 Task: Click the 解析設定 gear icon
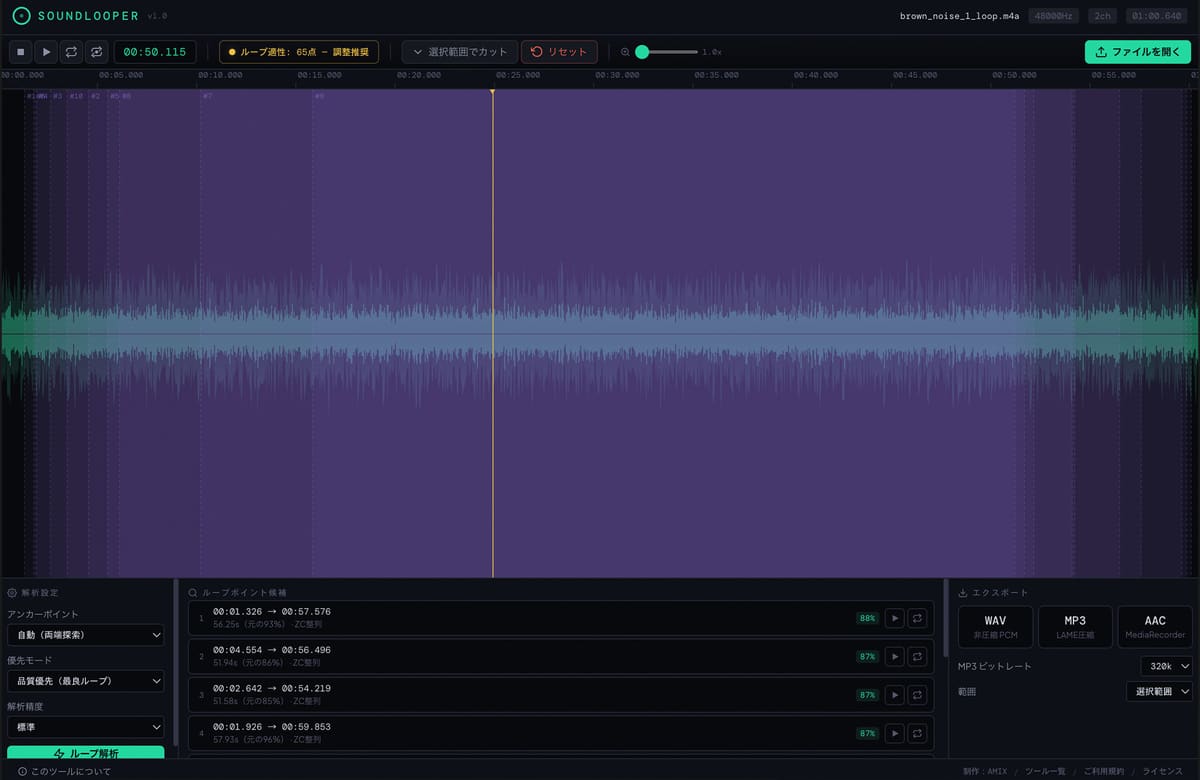click(x=12, y=593)
